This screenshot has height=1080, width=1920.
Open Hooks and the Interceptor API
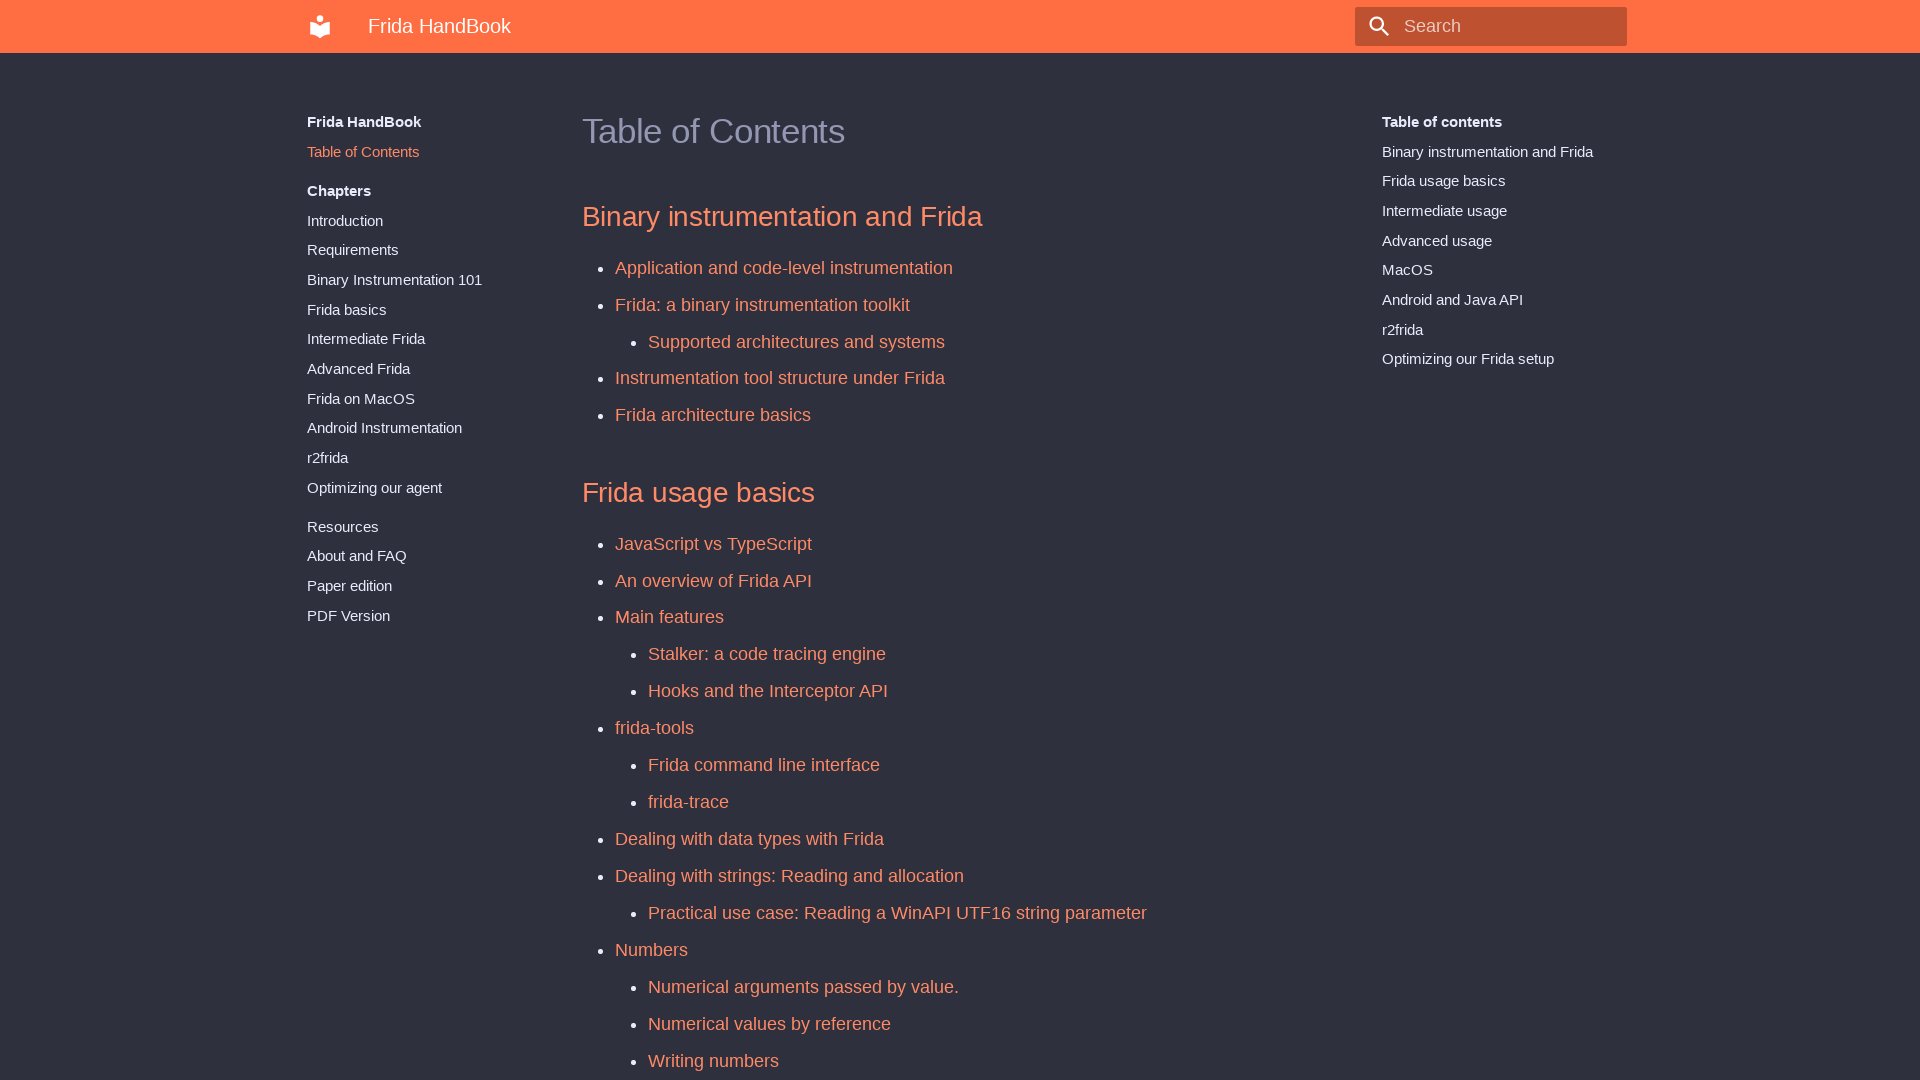point(768,691)
